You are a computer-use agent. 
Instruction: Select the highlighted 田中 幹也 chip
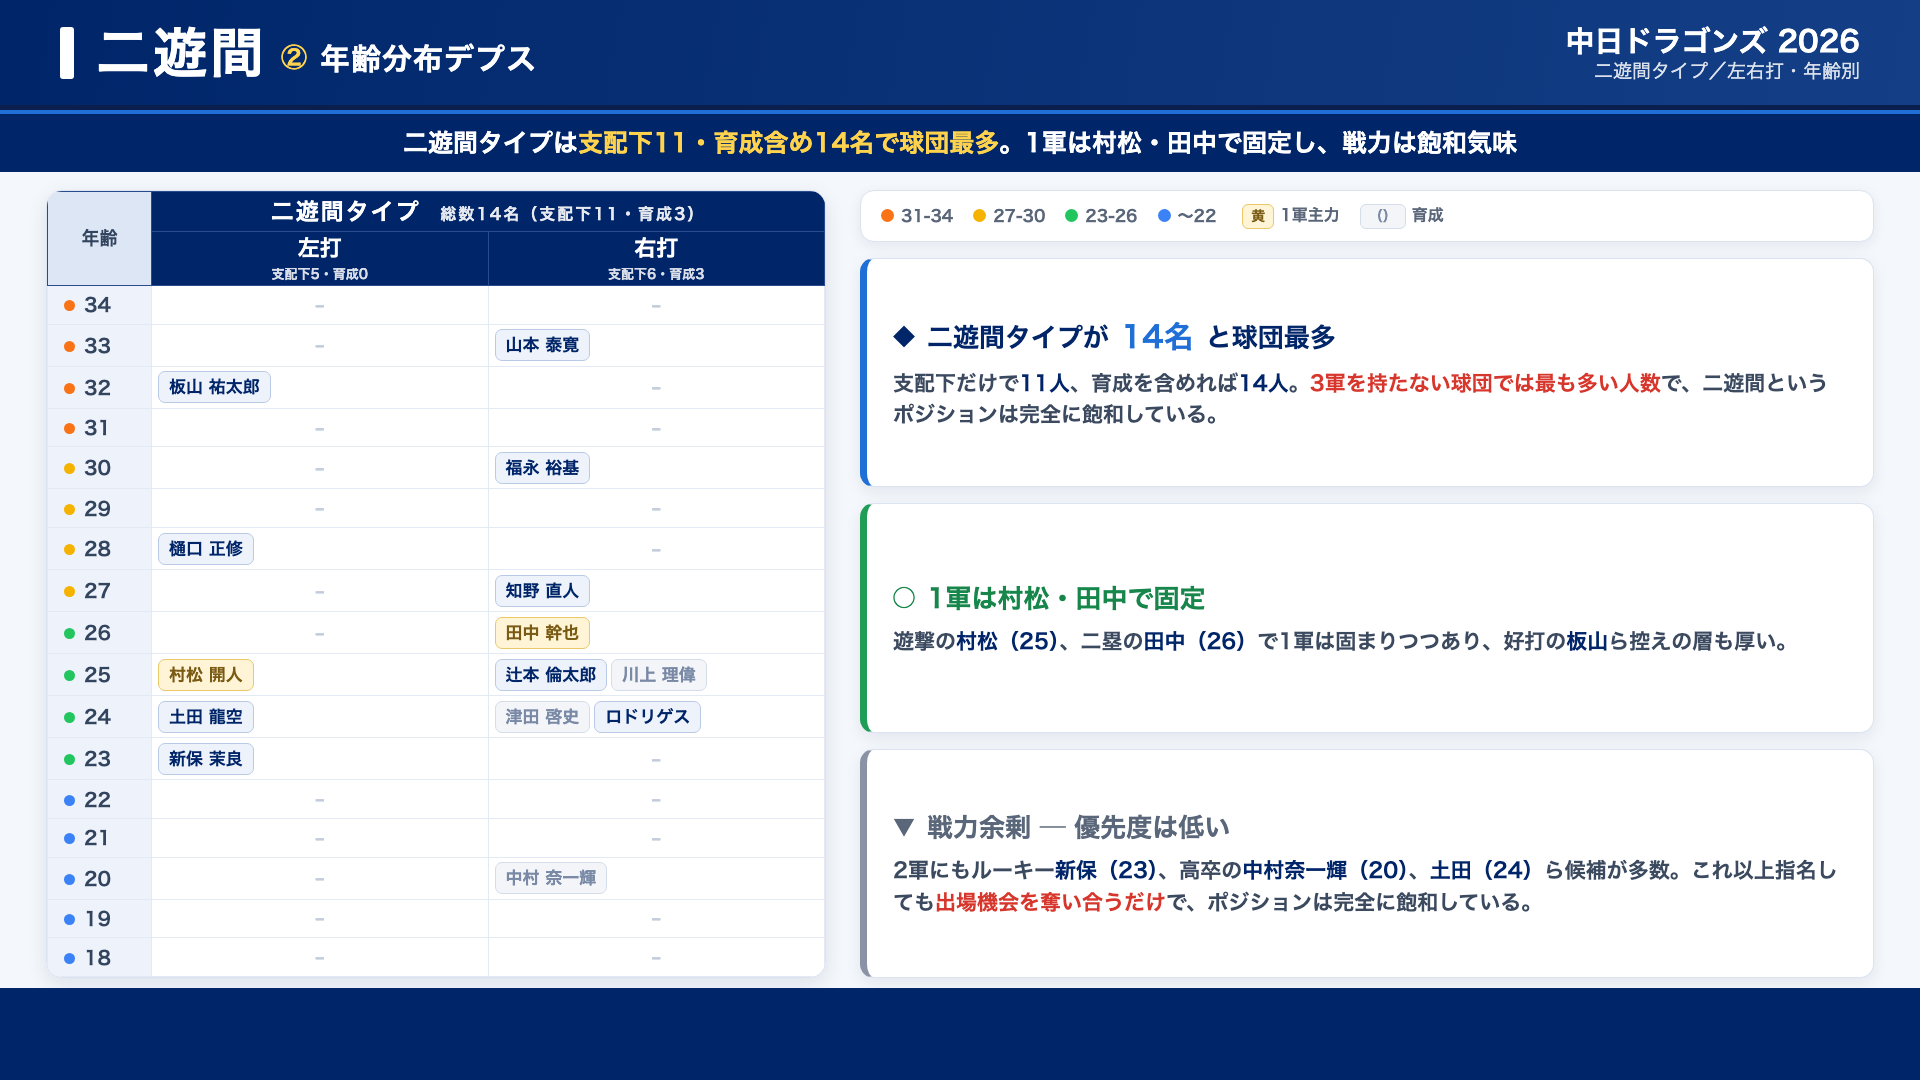click(x=542, y=633)
